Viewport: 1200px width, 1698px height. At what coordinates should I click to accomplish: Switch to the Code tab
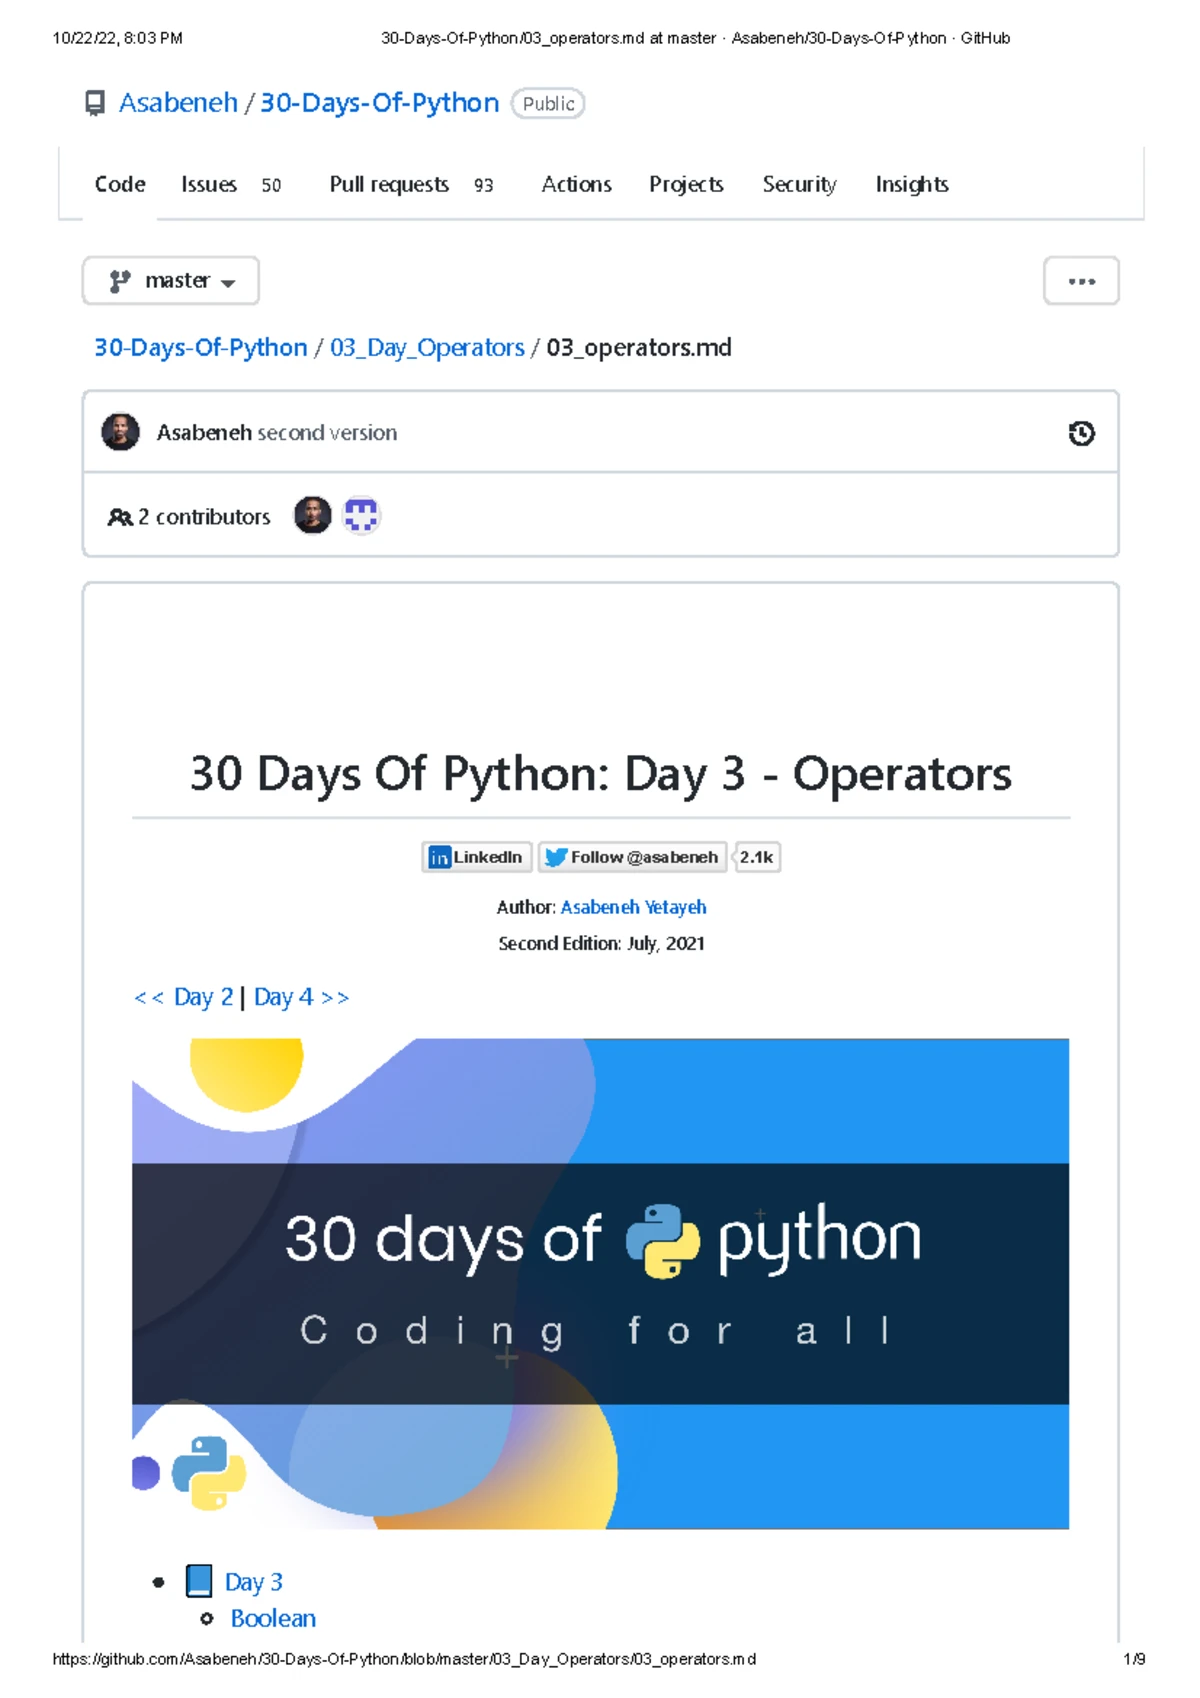coord(120,185)
